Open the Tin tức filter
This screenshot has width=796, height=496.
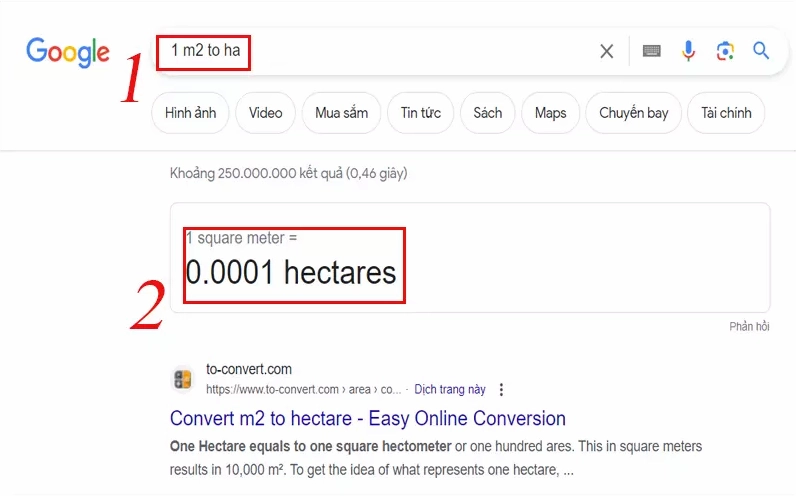click(420, 113)
